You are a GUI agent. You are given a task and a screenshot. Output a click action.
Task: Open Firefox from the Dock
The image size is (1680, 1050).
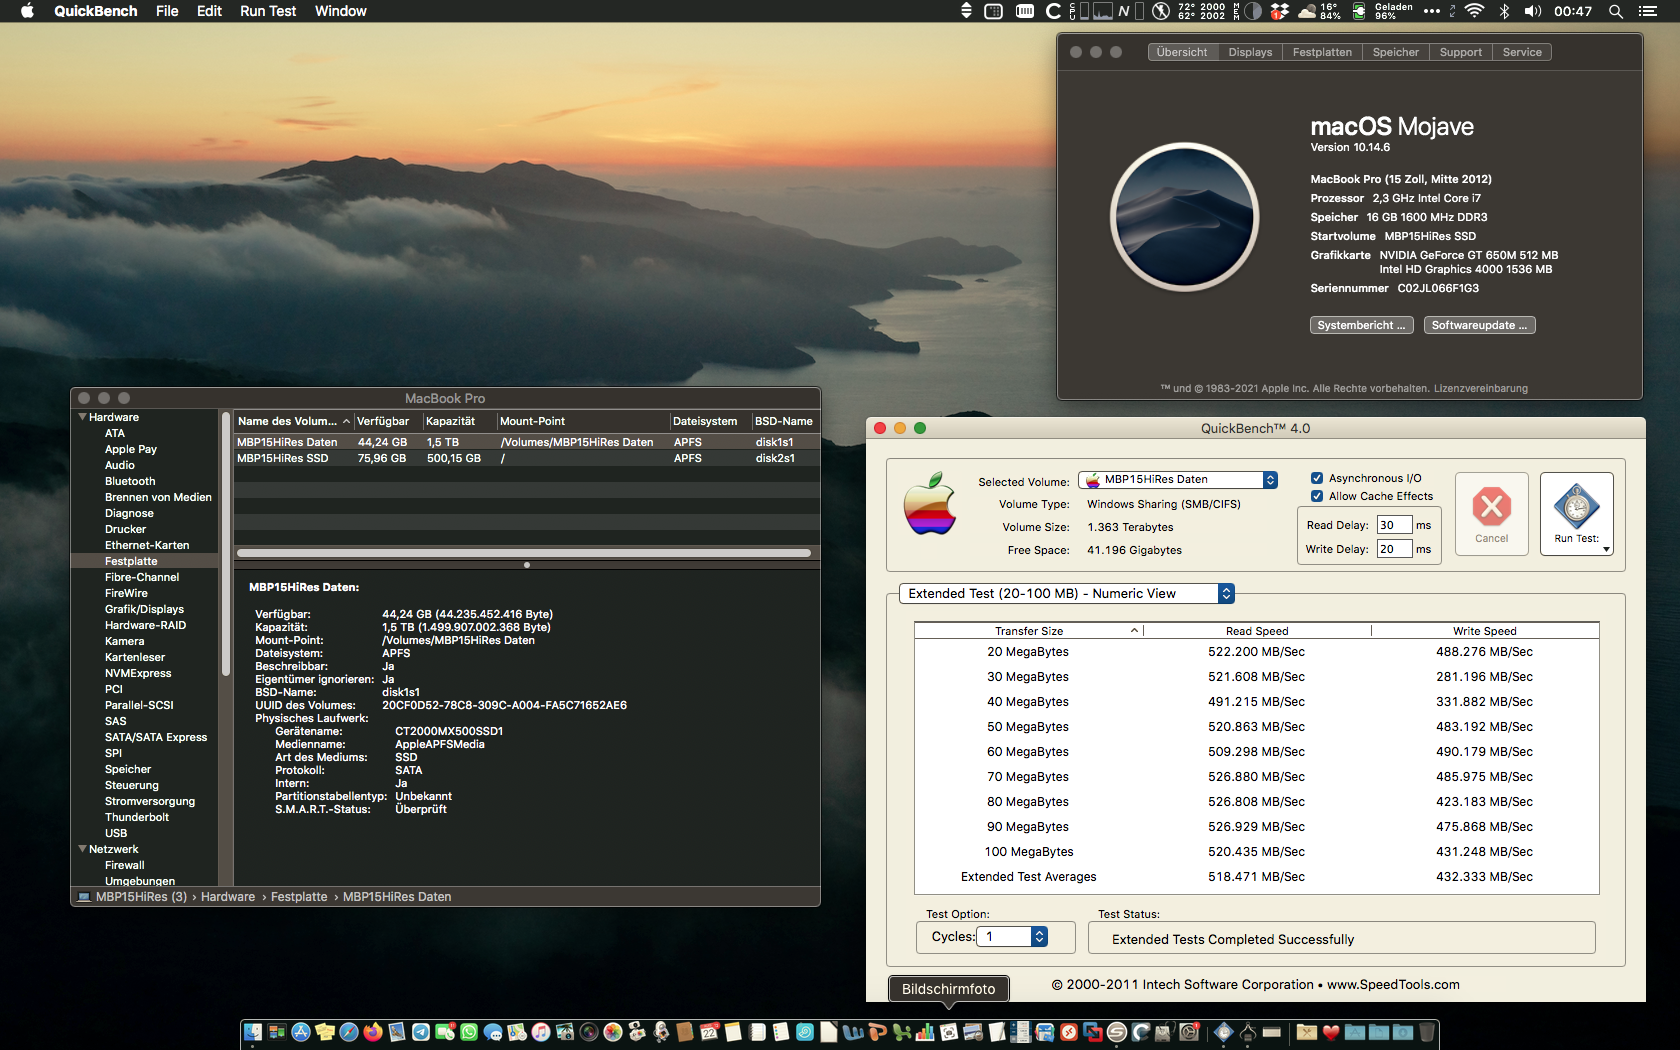click(x=373, y=1032)
